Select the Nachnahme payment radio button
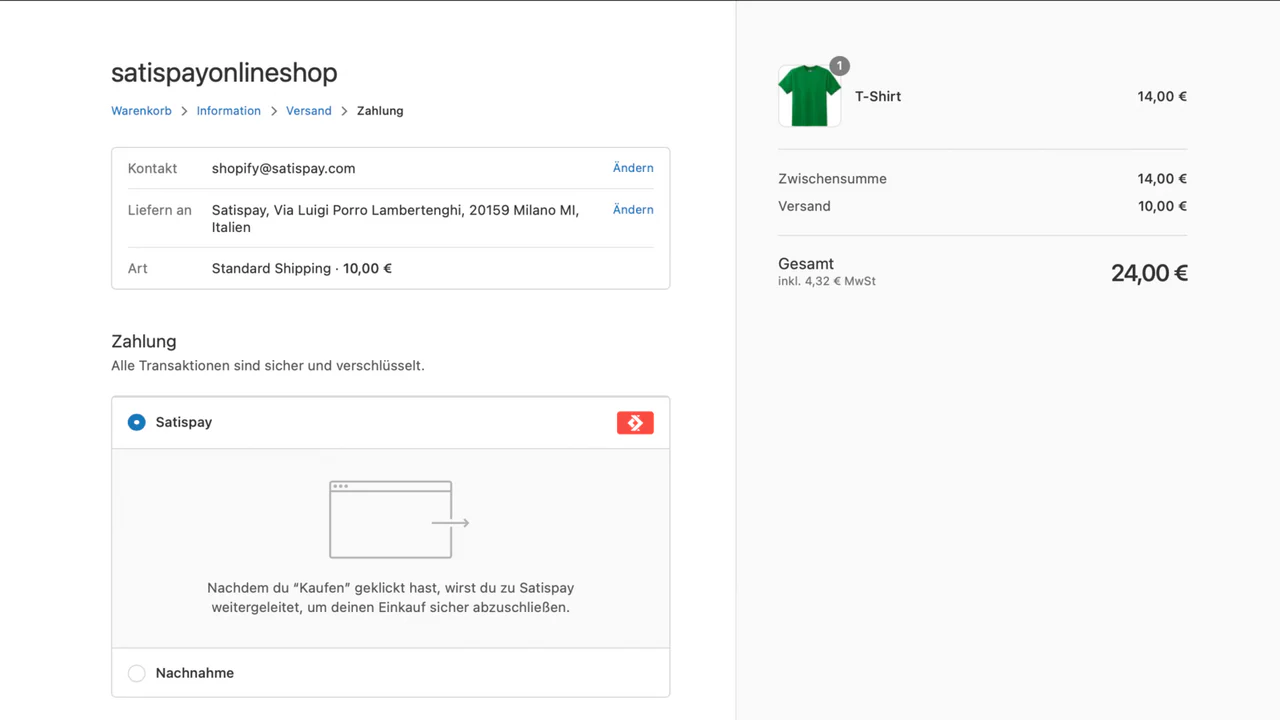Image resolution: width=1280 pixels, height=720 pixels. [137, 674]
